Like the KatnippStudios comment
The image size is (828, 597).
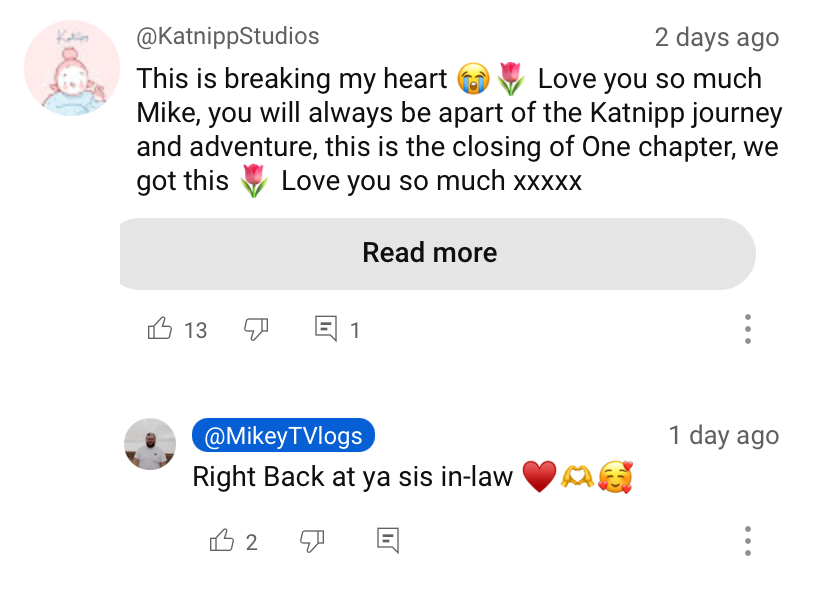pyautogui.click(x=159, y=329)
